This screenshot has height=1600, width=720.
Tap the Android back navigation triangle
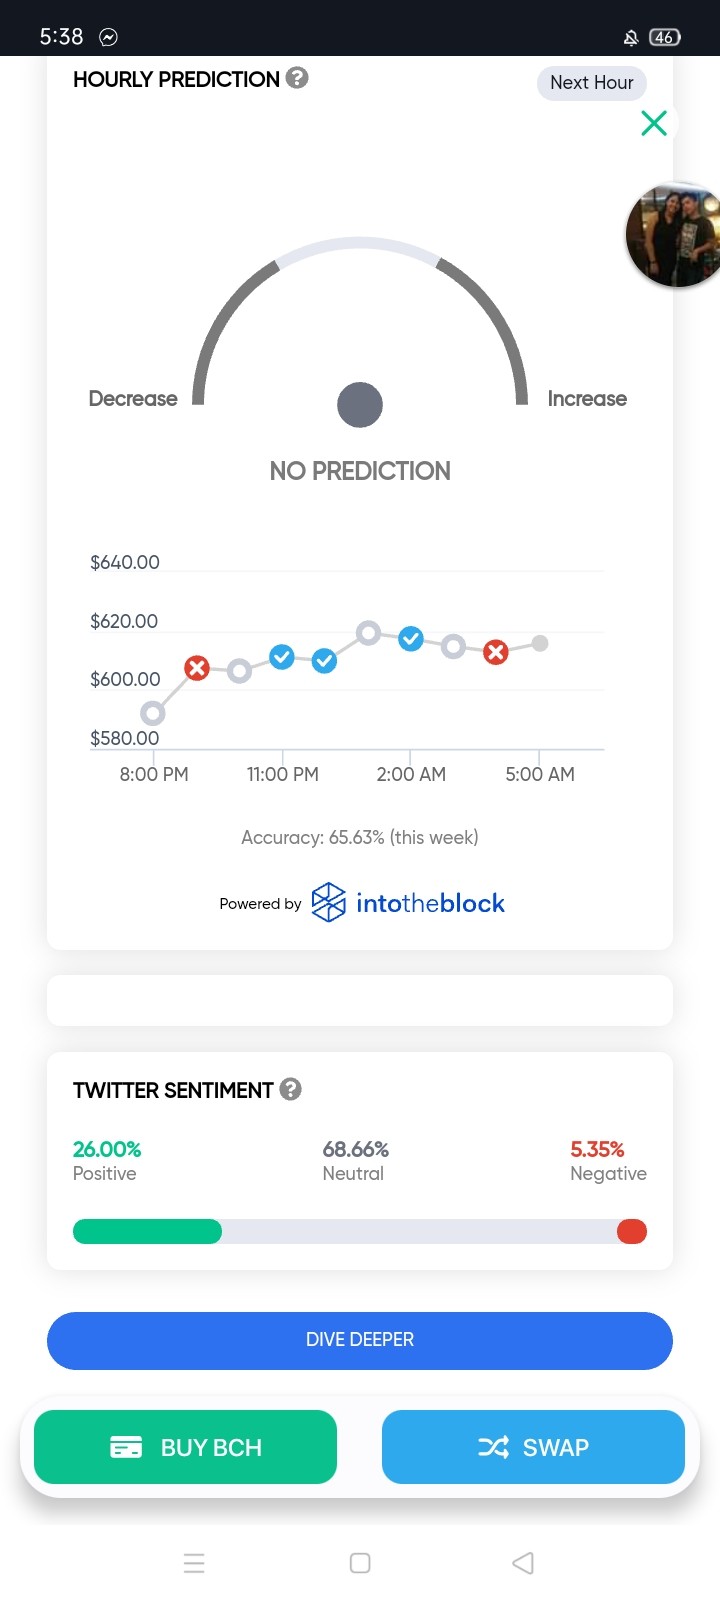[523, 1563]
